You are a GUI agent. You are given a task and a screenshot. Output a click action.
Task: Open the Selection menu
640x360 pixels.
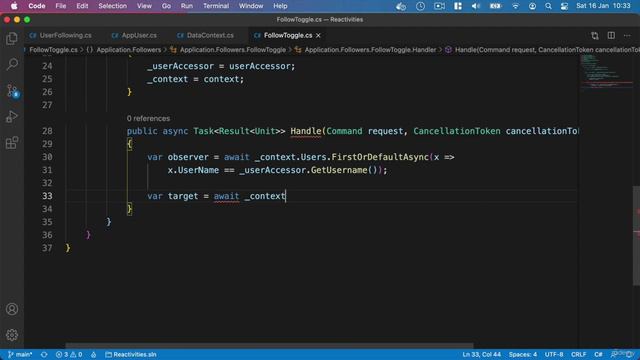click(x=112, y=6)
